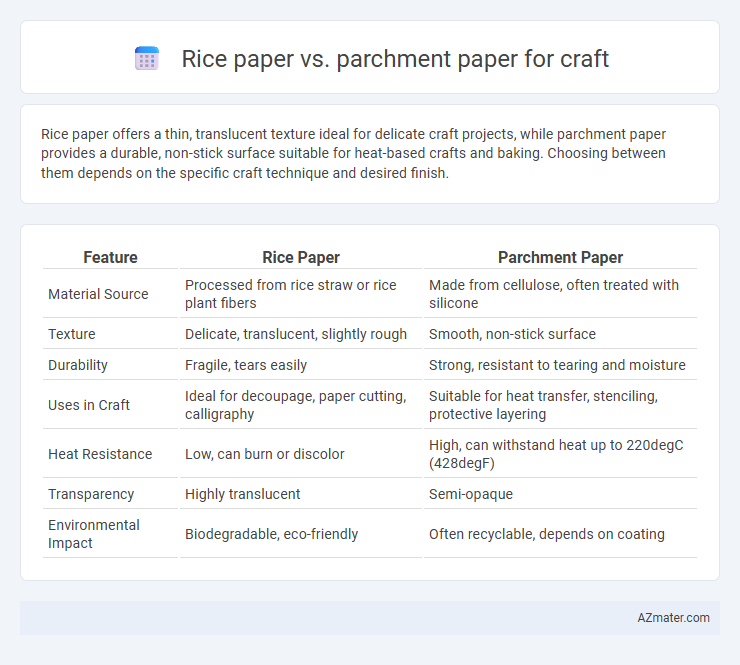Click 'Suitable for heat transfer, stenciling' cell

[543, 405]
